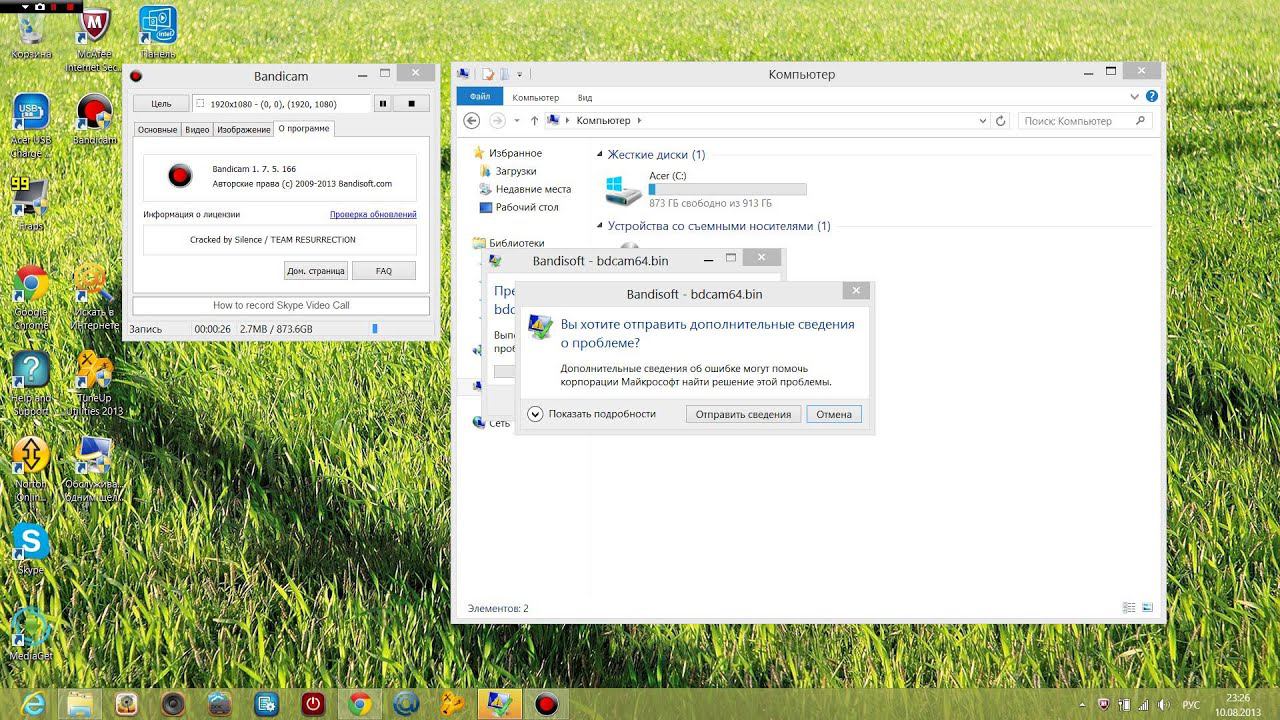Viewport: 1280px width, 720px height.
Task: Click the red Bandicam logo in About panel
Action: (180, 176)
